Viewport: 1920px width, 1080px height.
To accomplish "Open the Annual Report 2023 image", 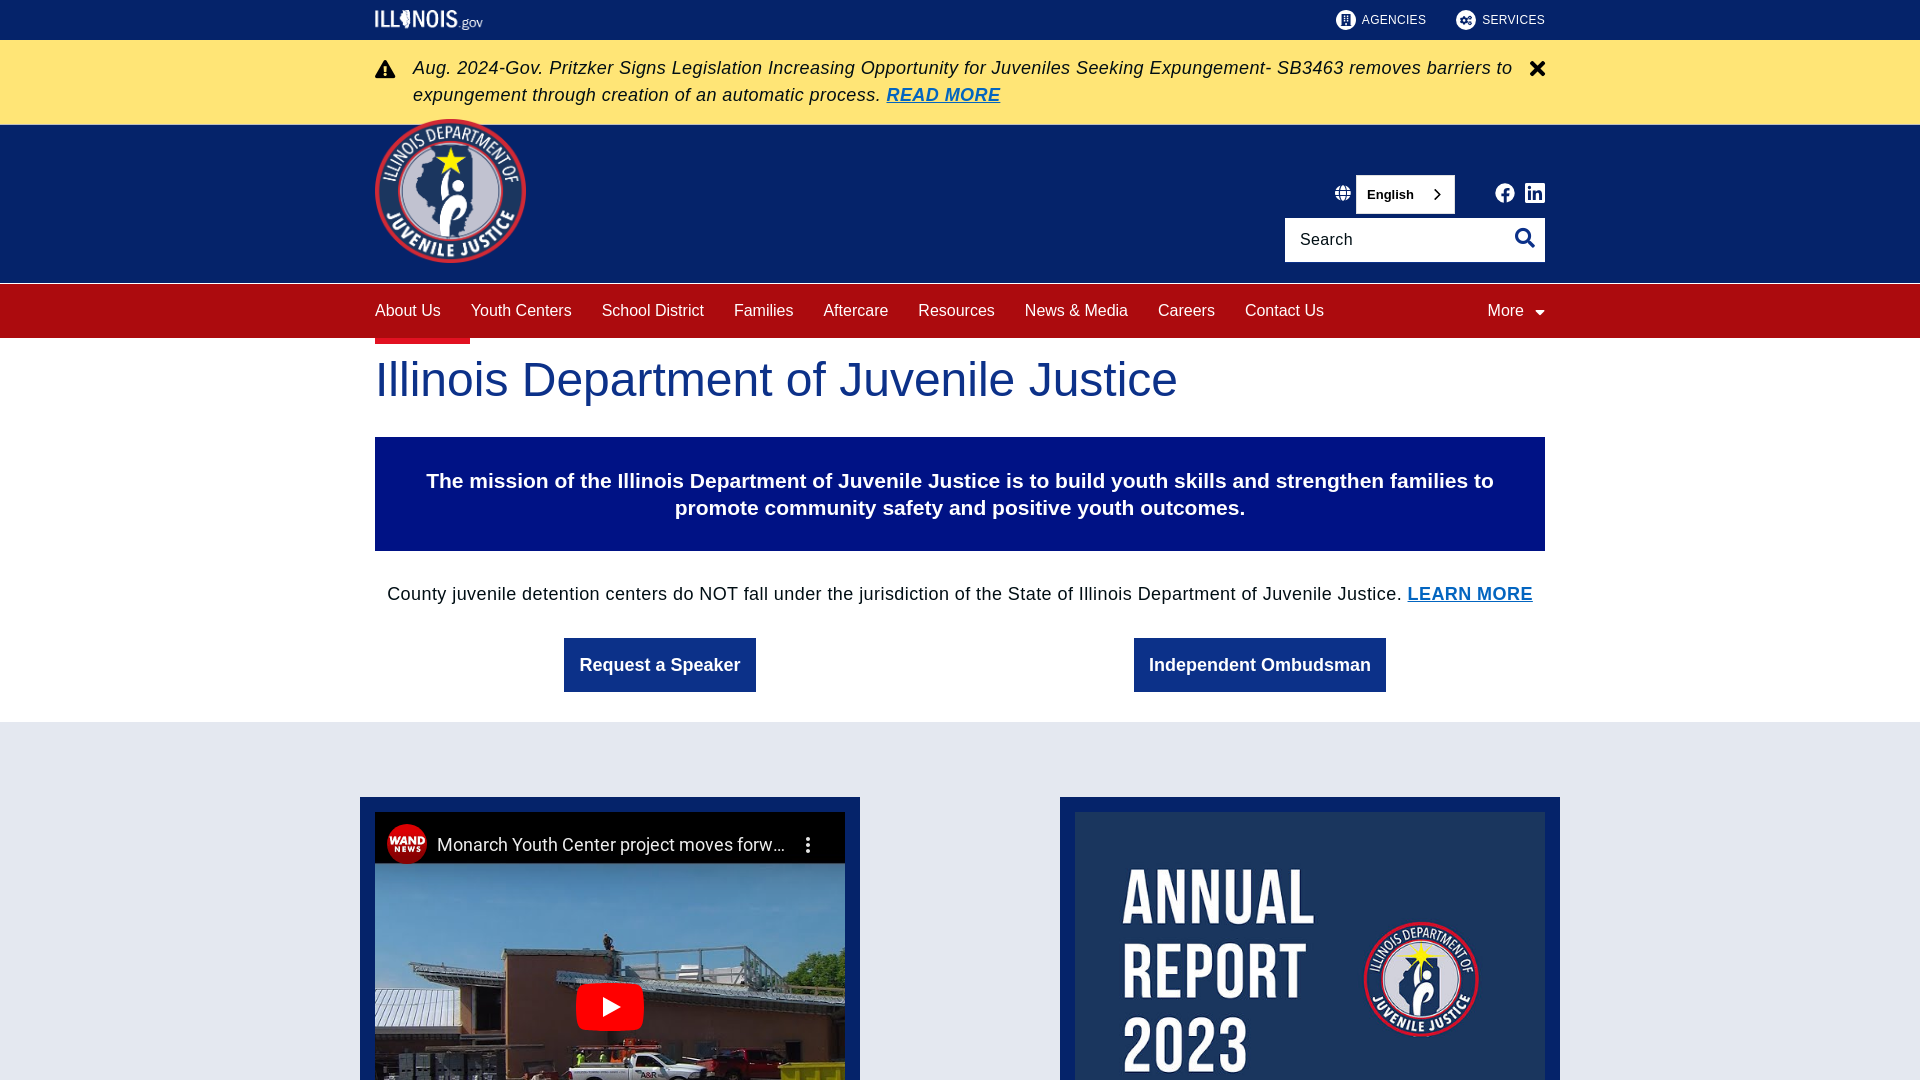I will [1310, 946].
